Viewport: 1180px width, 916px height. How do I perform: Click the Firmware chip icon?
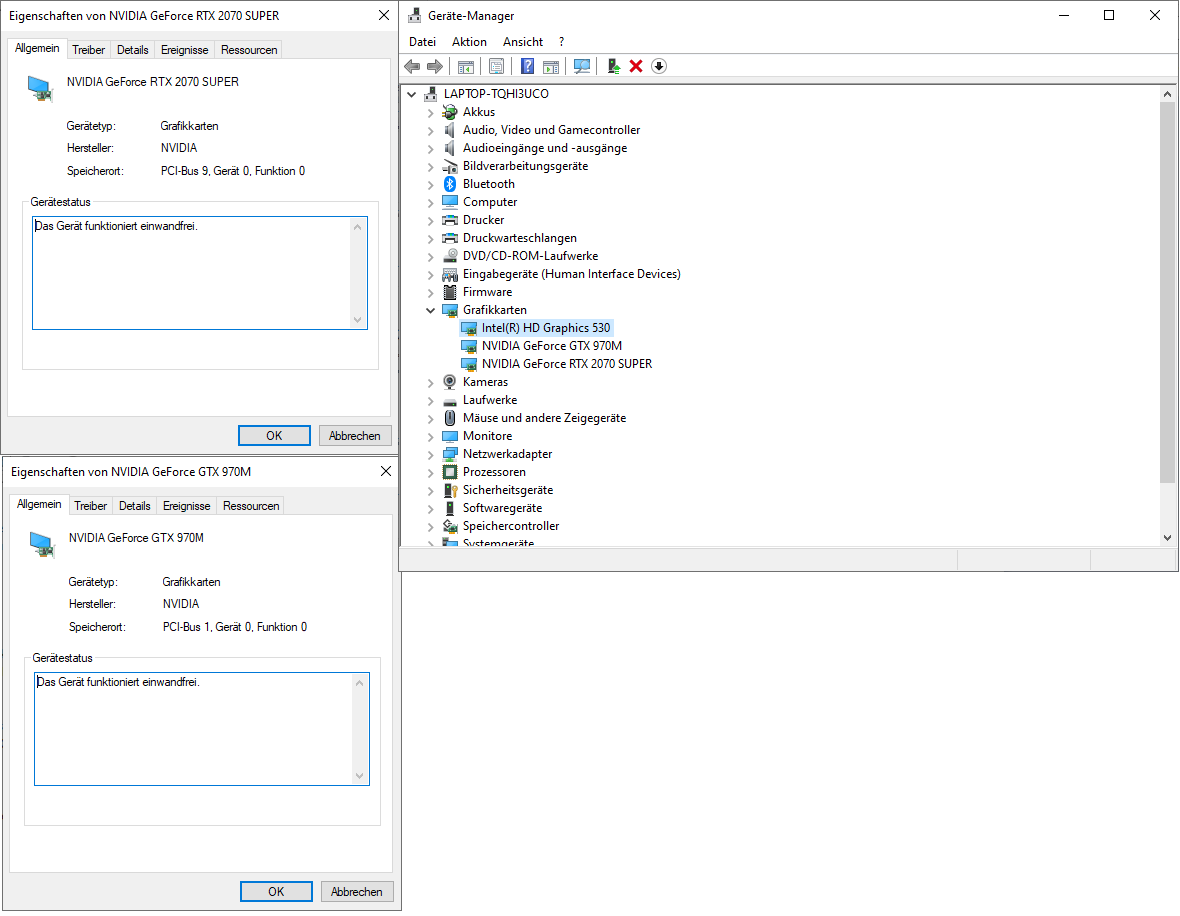click(450, 293)
